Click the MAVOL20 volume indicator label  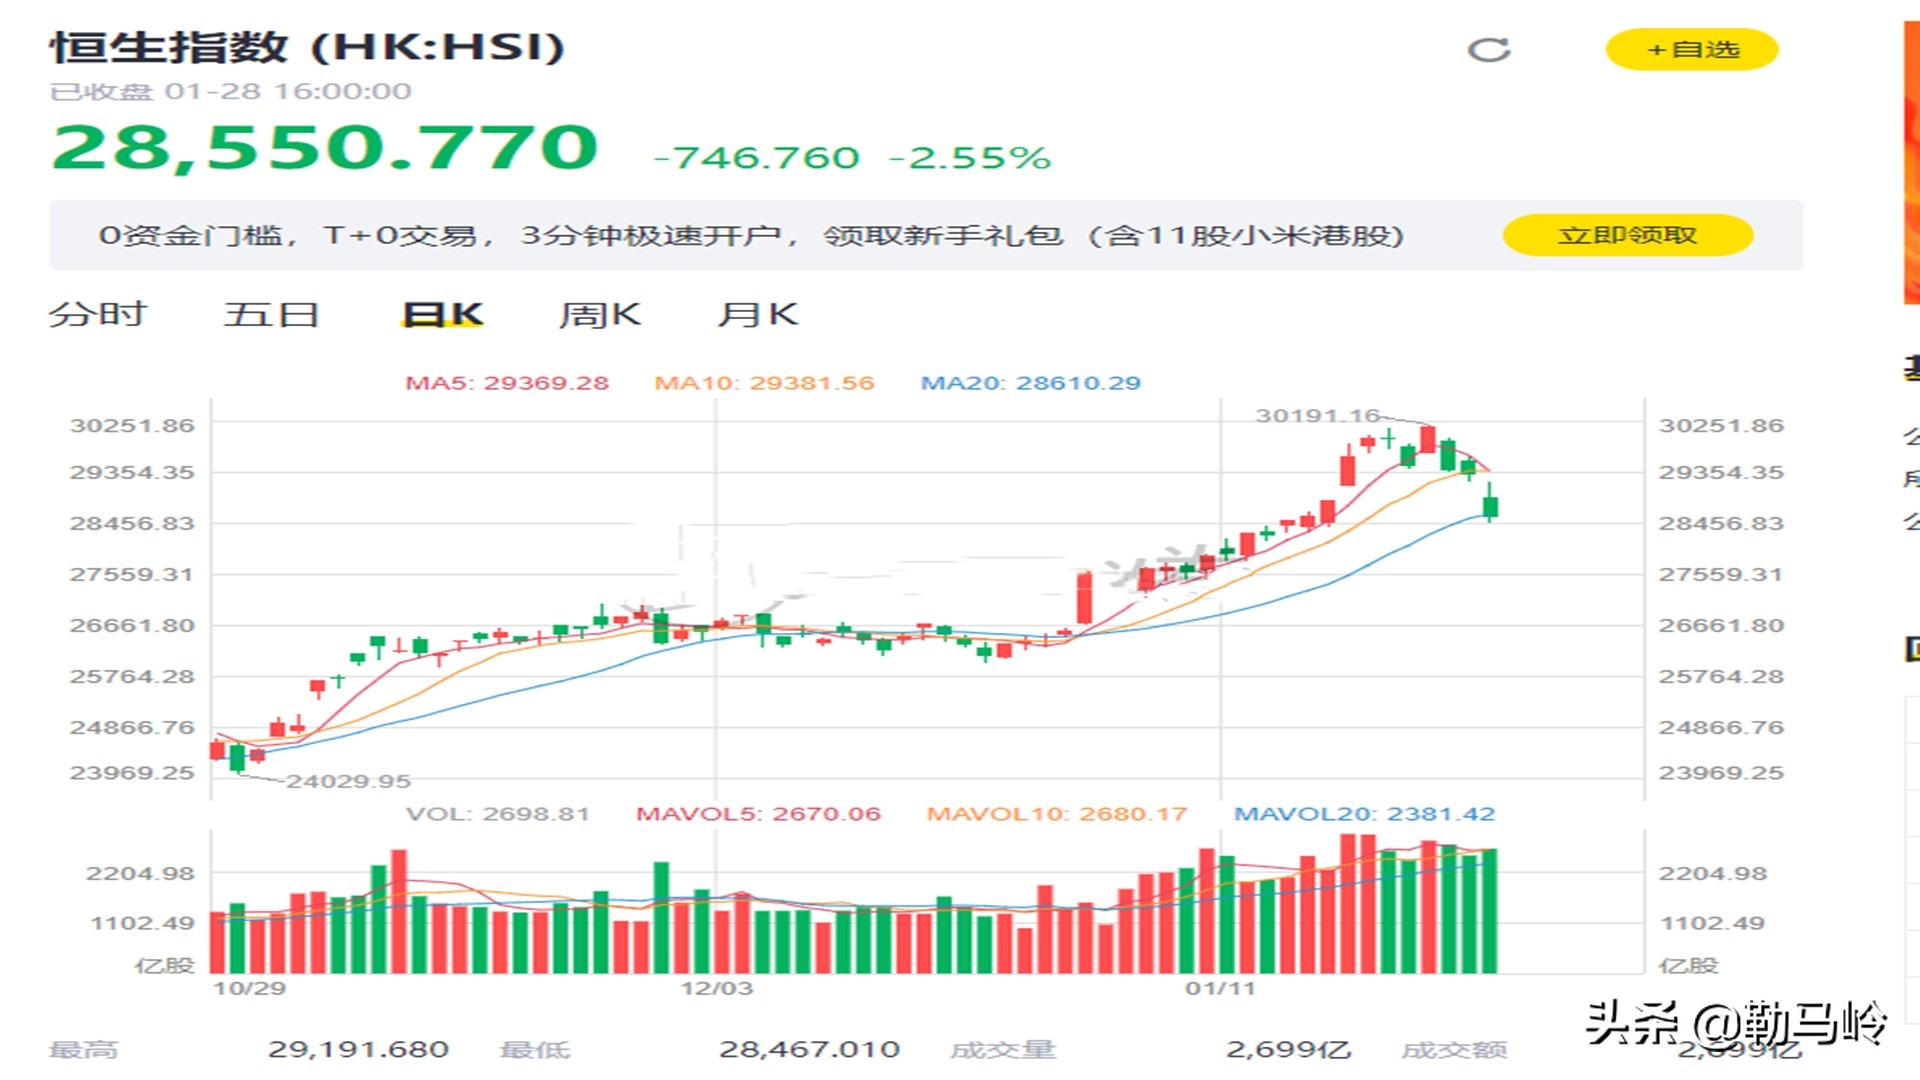(x=1364, y=814)
